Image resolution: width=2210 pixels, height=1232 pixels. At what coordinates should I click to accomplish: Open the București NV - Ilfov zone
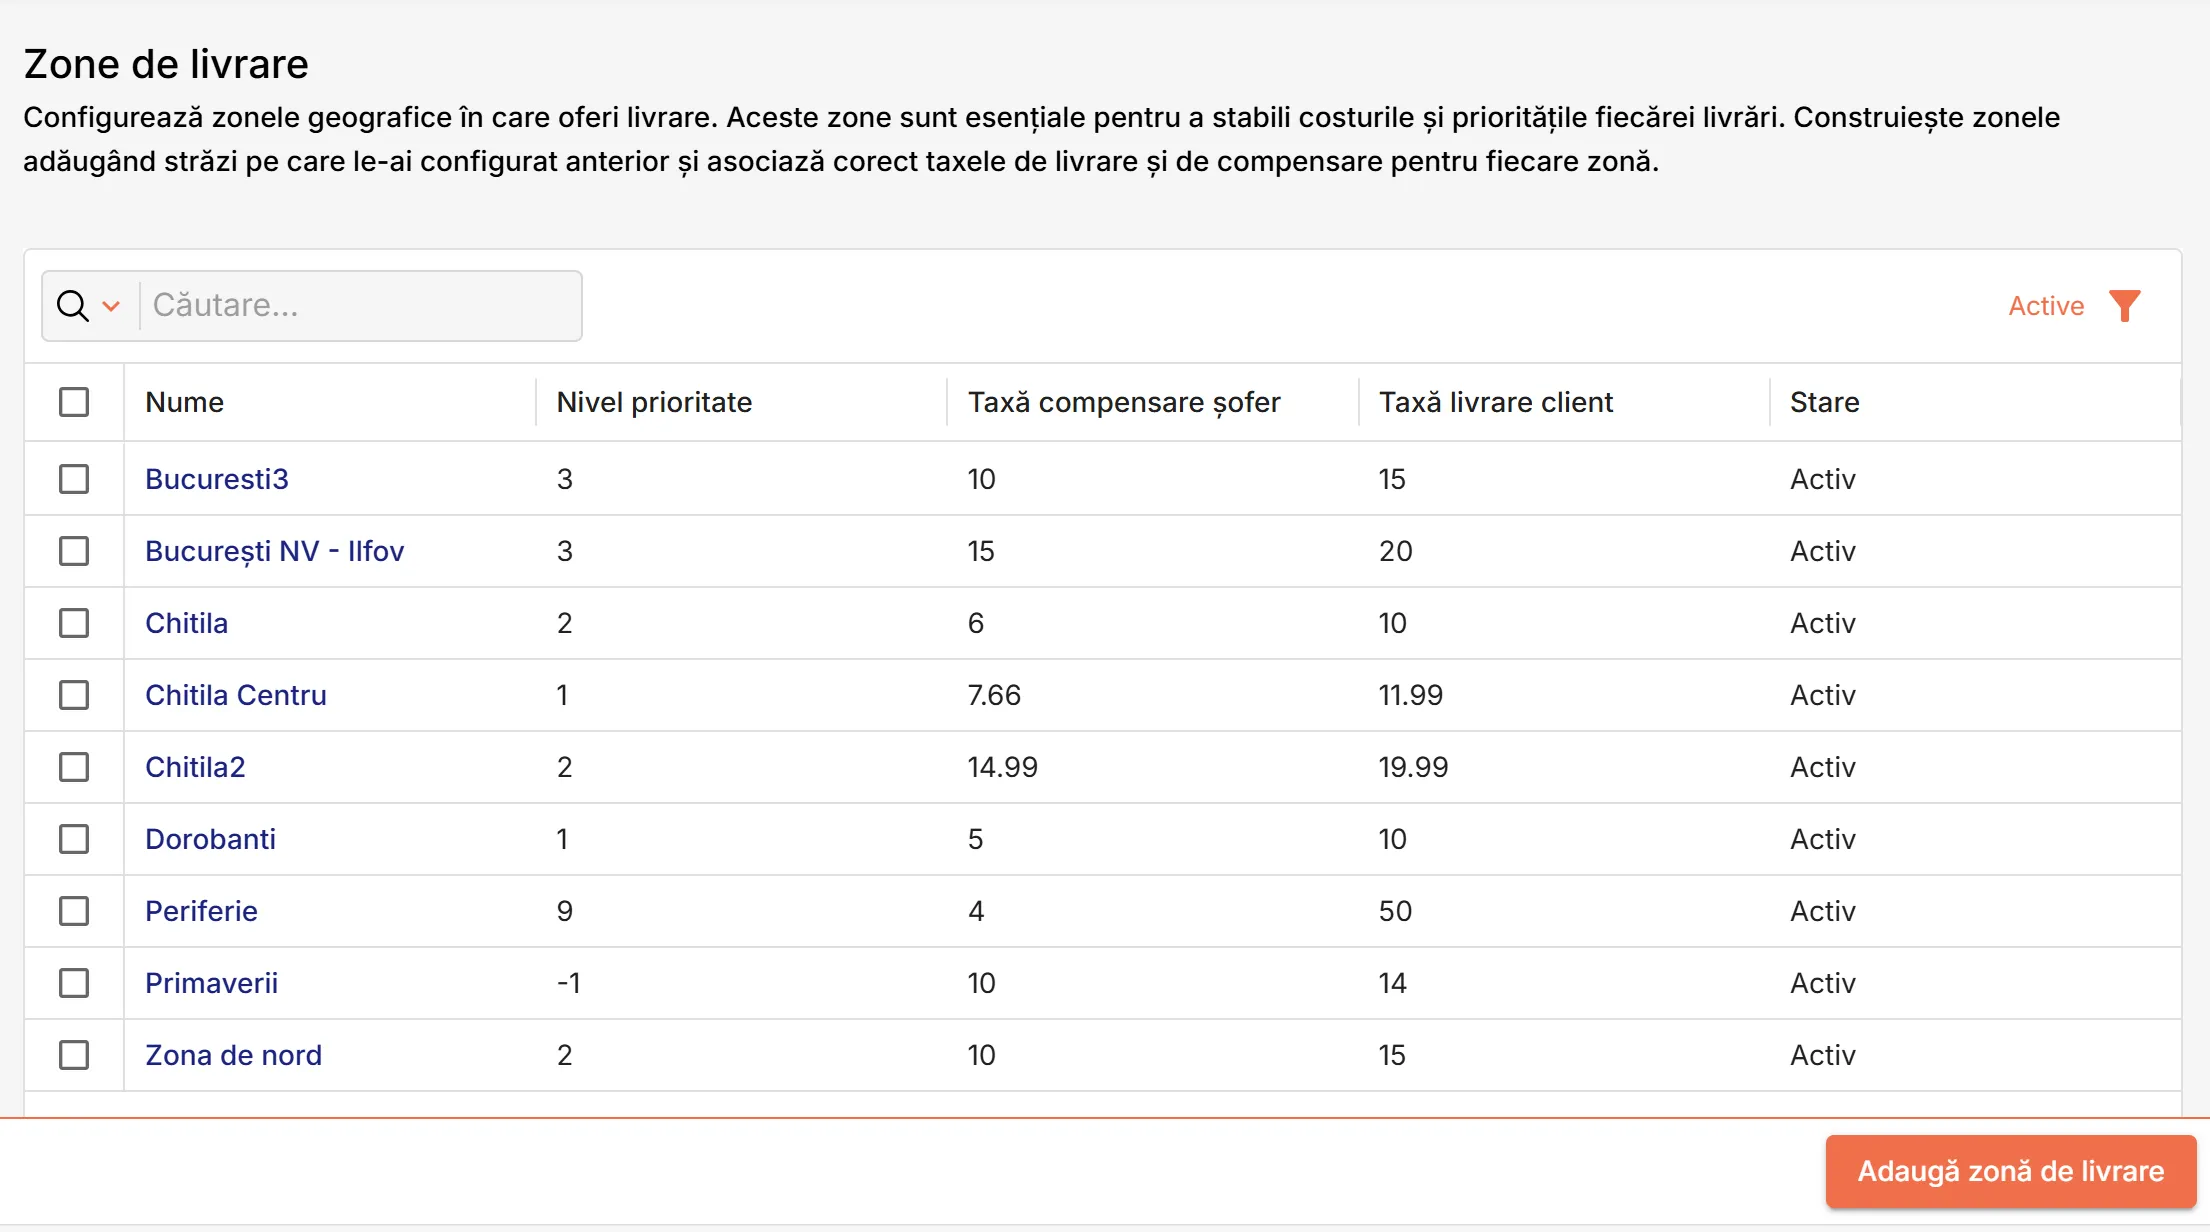[274, 551]
